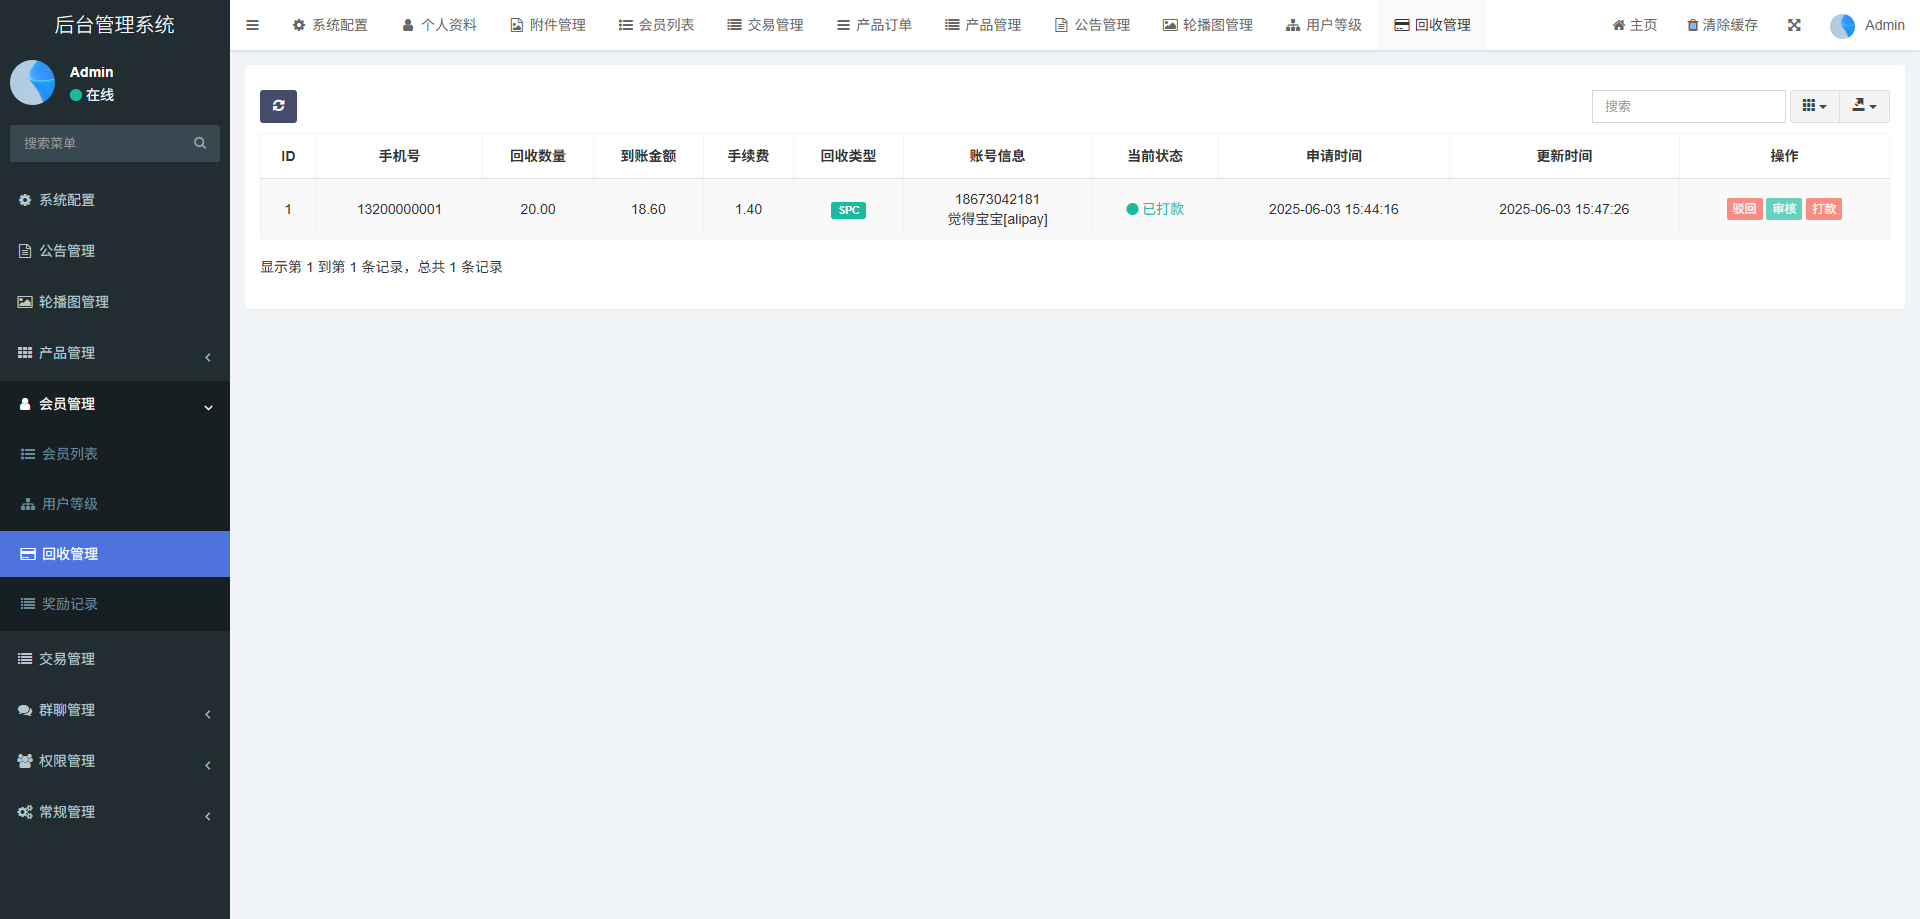Image resolution: width=1920 pixels, height=919 pixels.
Task: Expand the 产品管理 sidebar menu
Action: [115, 353]
